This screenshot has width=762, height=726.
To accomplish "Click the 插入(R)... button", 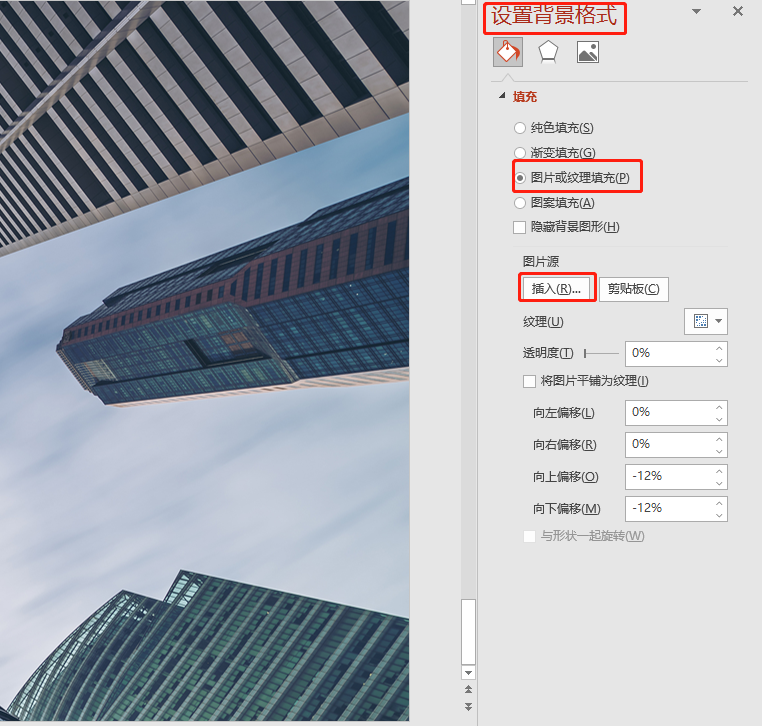I will coord(556,289).
